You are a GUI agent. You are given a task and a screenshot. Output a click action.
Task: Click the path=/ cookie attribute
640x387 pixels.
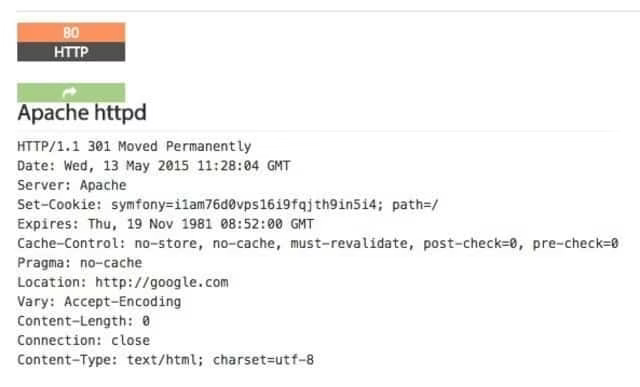(415, 205)
